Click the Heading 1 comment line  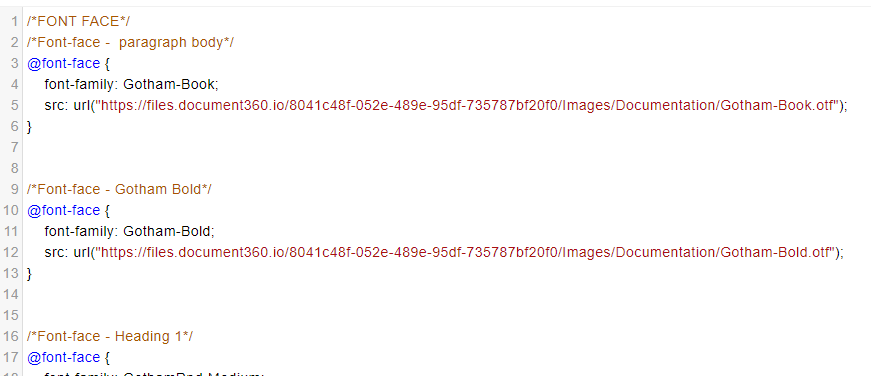click(109, 336)
